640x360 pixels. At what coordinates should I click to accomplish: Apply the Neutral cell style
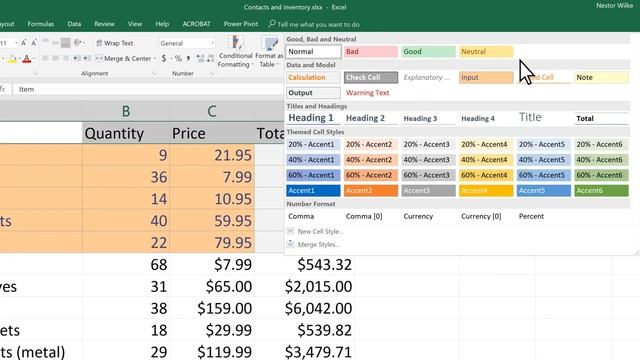pyautogui.click(x=486, y=51)
